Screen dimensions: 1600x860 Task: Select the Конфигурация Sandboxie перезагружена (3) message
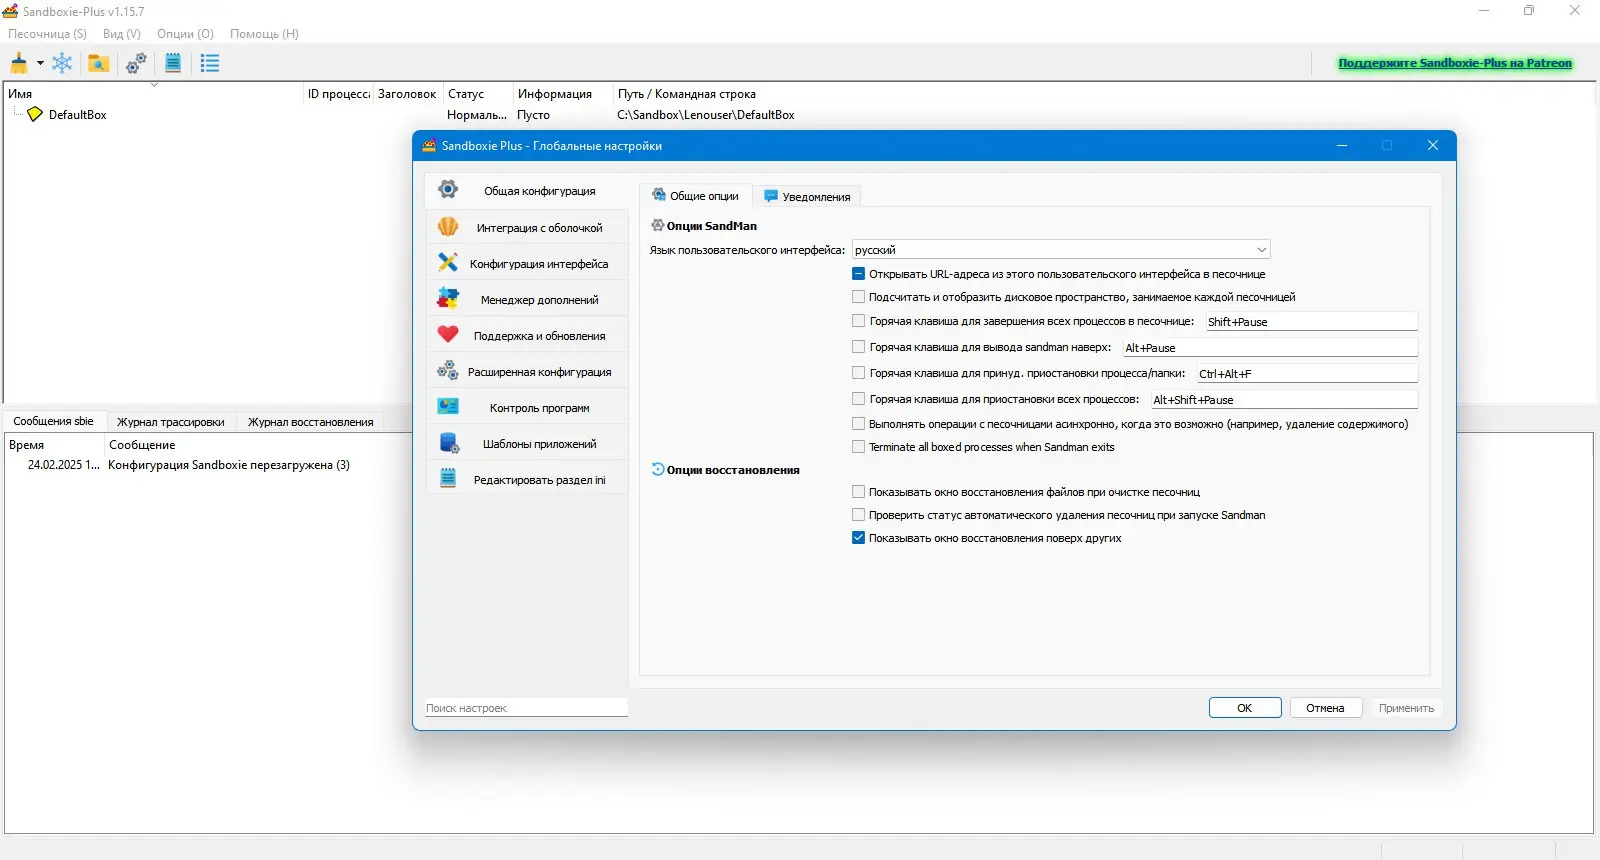[229, 465]
